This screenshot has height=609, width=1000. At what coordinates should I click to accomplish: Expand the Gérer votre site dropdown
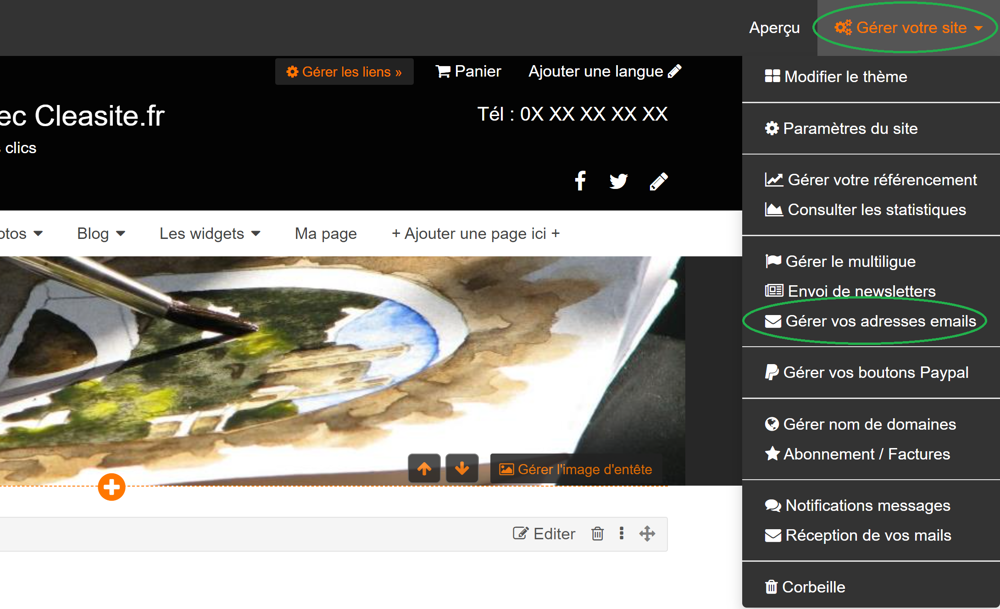pyautogui.click(x=908, y=28)
